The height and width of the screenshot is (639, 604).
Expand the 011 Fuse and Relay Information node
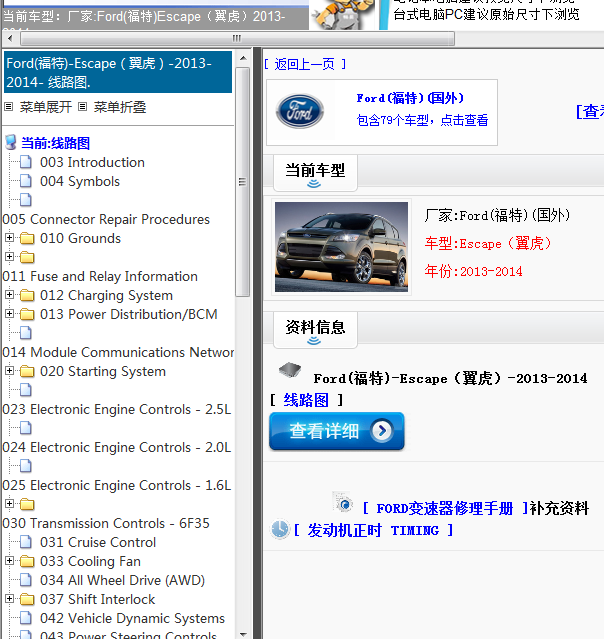coord(9,257)
